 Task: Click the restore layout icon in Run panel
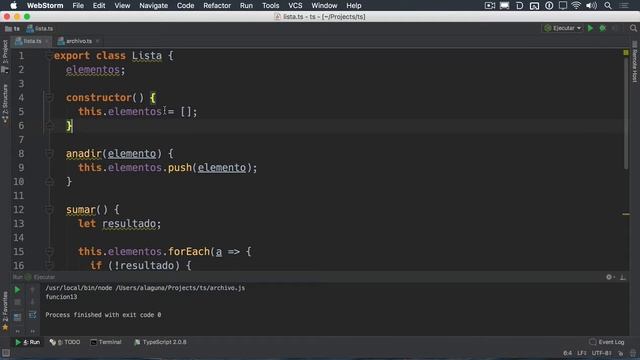tap(17, 317)
